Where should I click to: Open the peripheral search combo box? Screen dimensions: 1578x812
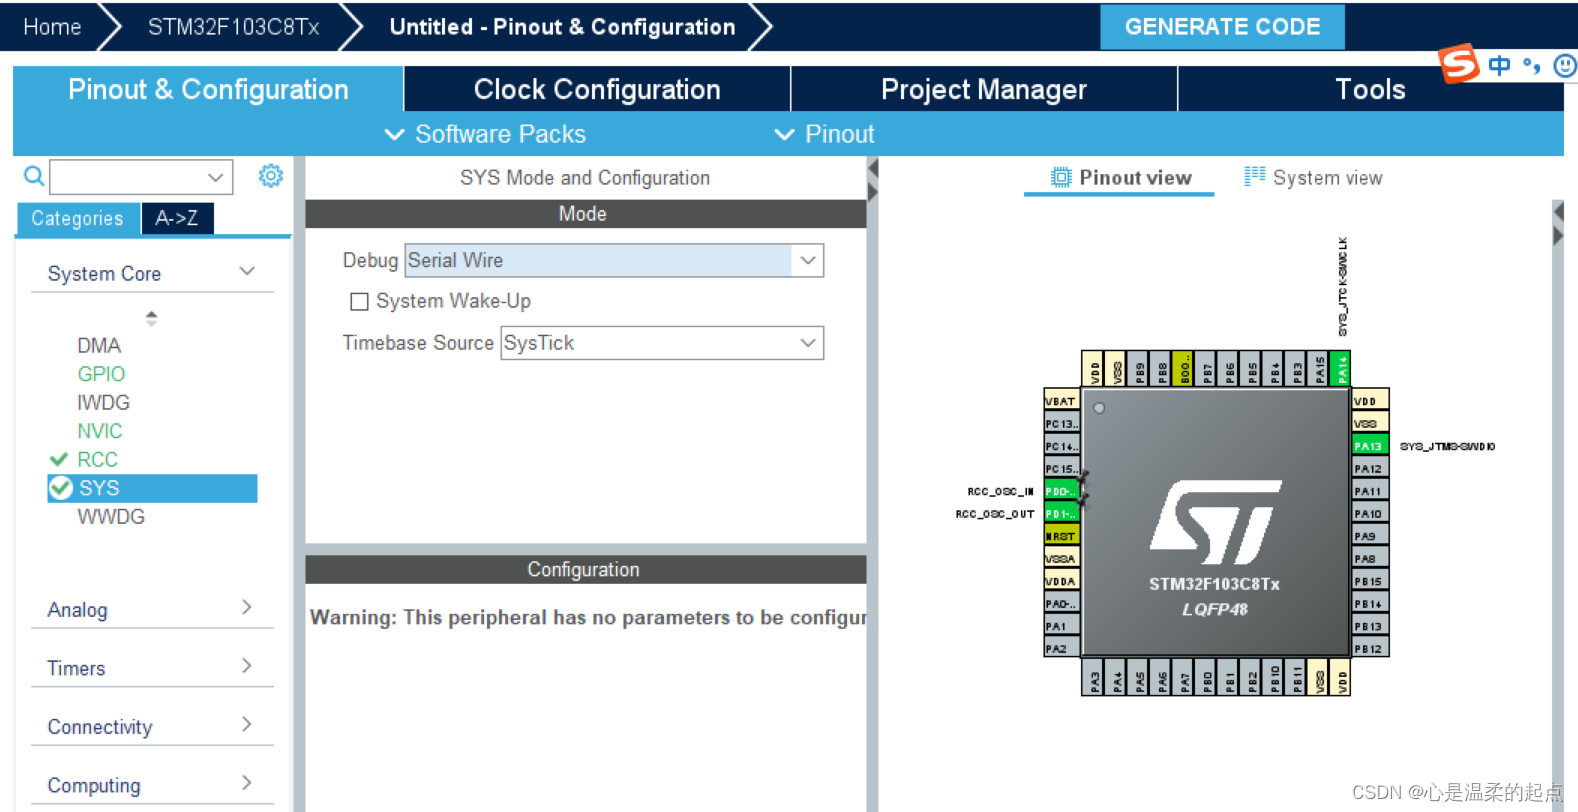215,177
